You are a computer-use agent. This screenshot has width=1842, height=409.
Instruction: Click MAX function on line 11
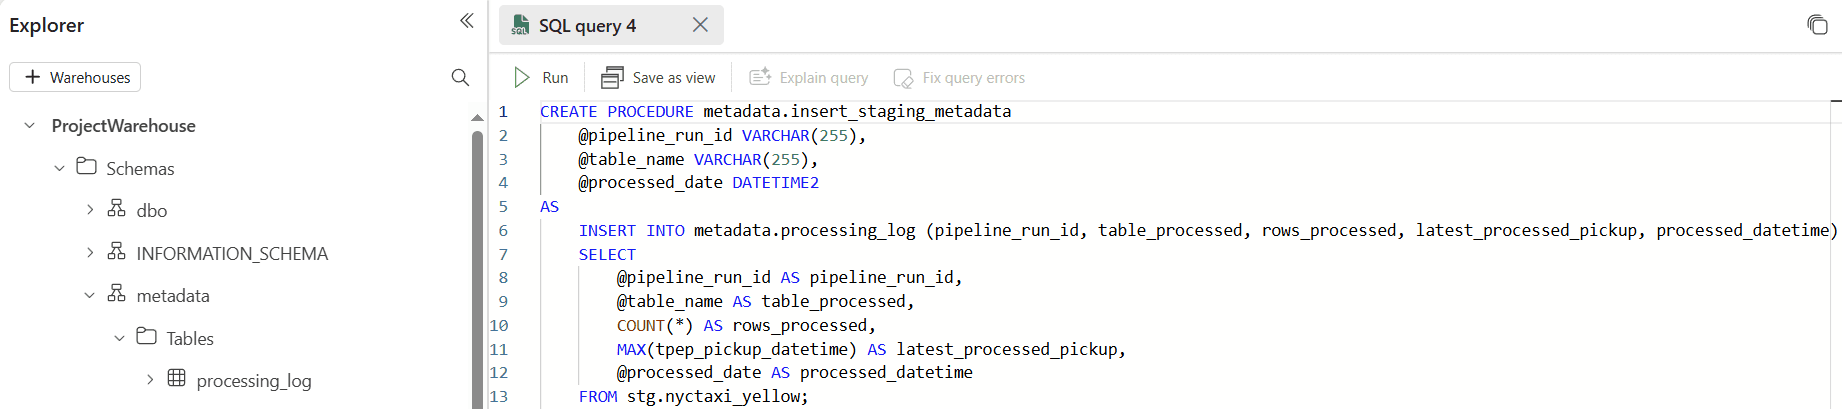coord(631,350)
